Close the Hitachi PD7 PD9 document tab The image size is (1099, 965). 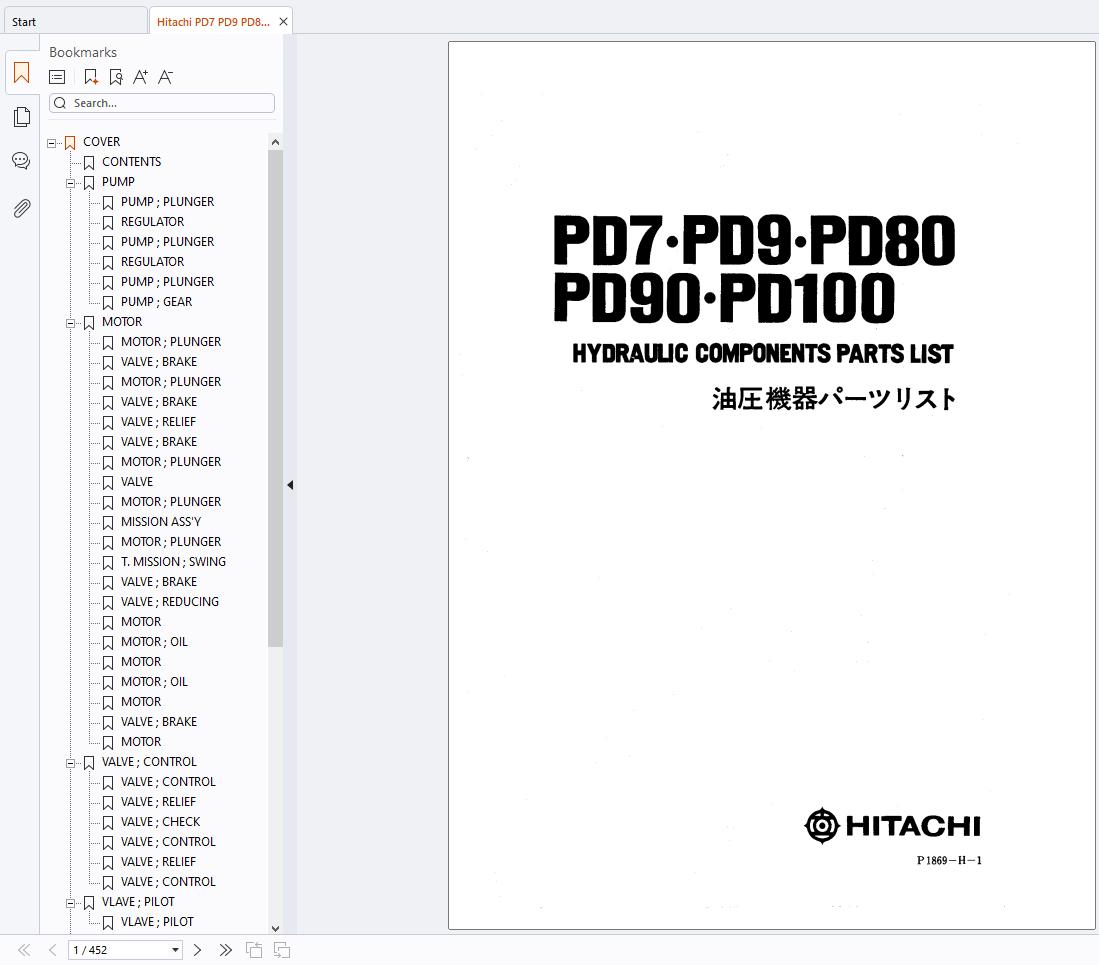tap(283, 22)
